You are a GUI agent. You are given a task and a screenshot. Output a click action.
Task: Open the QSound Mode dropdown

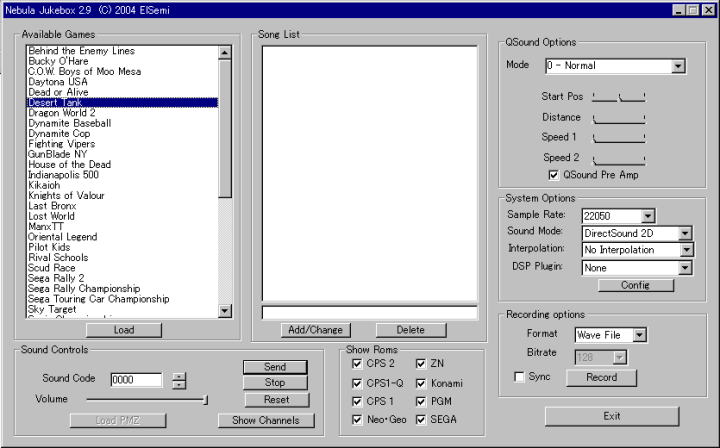point(678,66)
